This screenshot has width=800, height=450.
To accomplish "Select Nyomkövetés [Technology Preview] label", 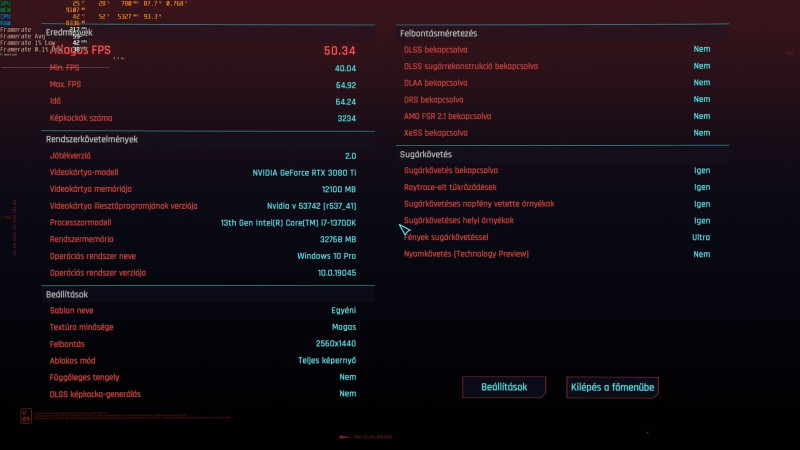I will click(466, 254).
